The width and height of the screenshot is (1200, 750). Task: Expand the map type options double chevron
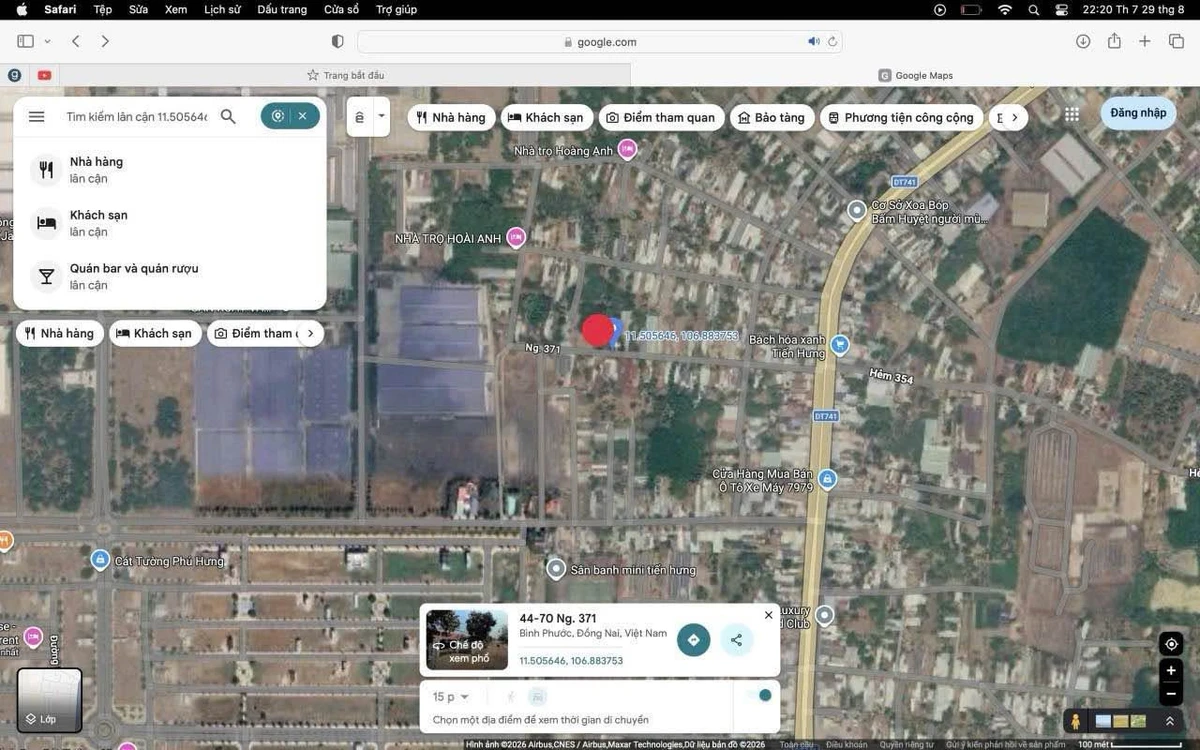[1169, 721]
